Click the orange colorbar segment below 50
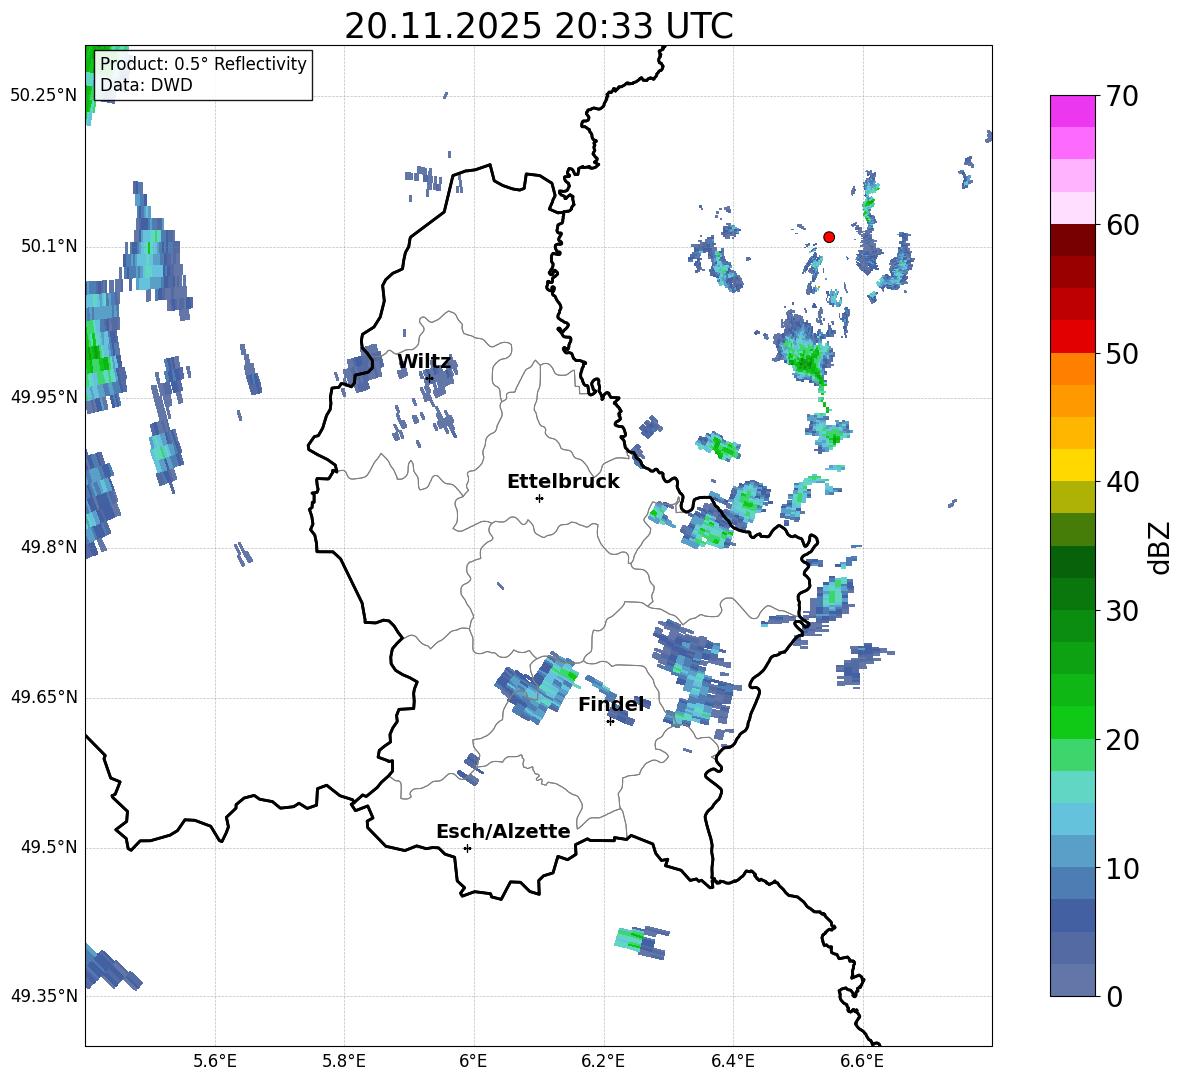The image size is (1184, 1081). click(1072, 369)
